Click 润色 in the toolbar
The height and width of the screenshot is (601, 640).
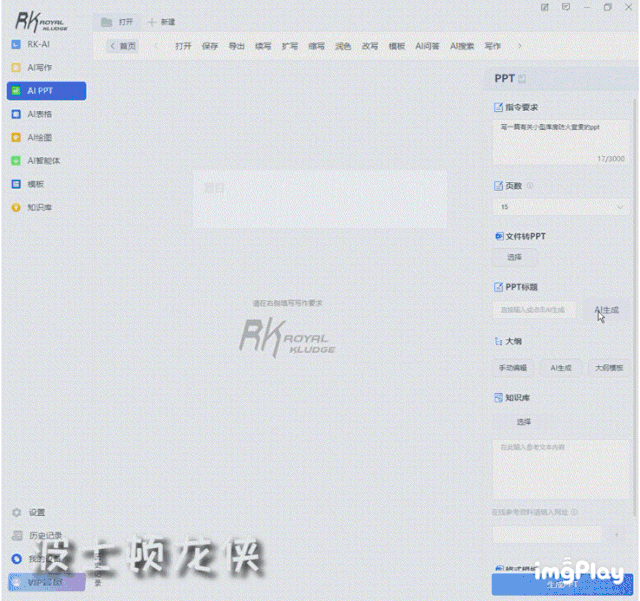[343, 46]
